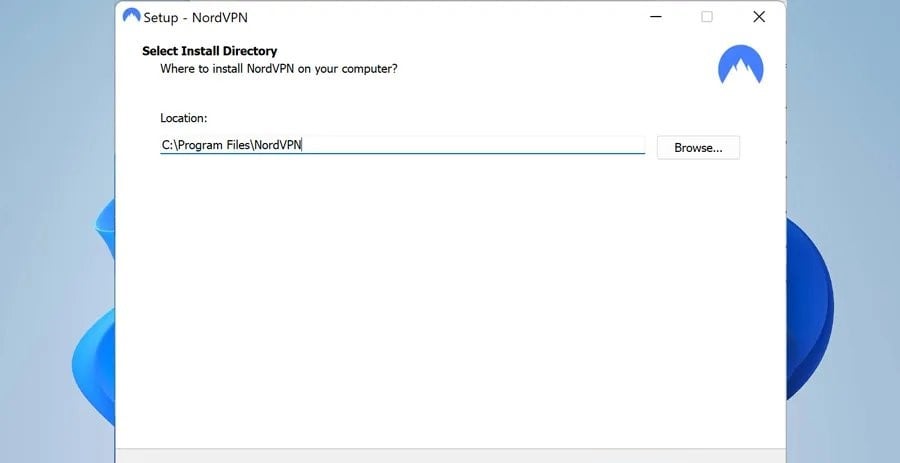Close the NordVPN Setup window
This screenshot has width=900, height=463.
pyautogui.click(x=759, y=17)
